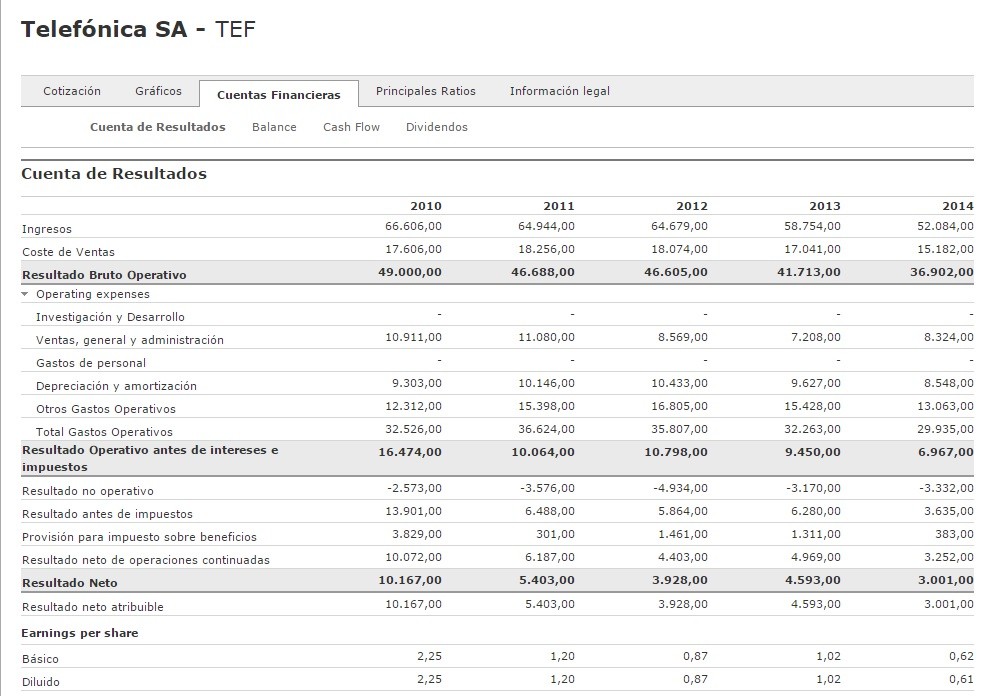Click Ingresos 2014 value 52.084,00
This screenshot has height=696, width=981.
945,226
